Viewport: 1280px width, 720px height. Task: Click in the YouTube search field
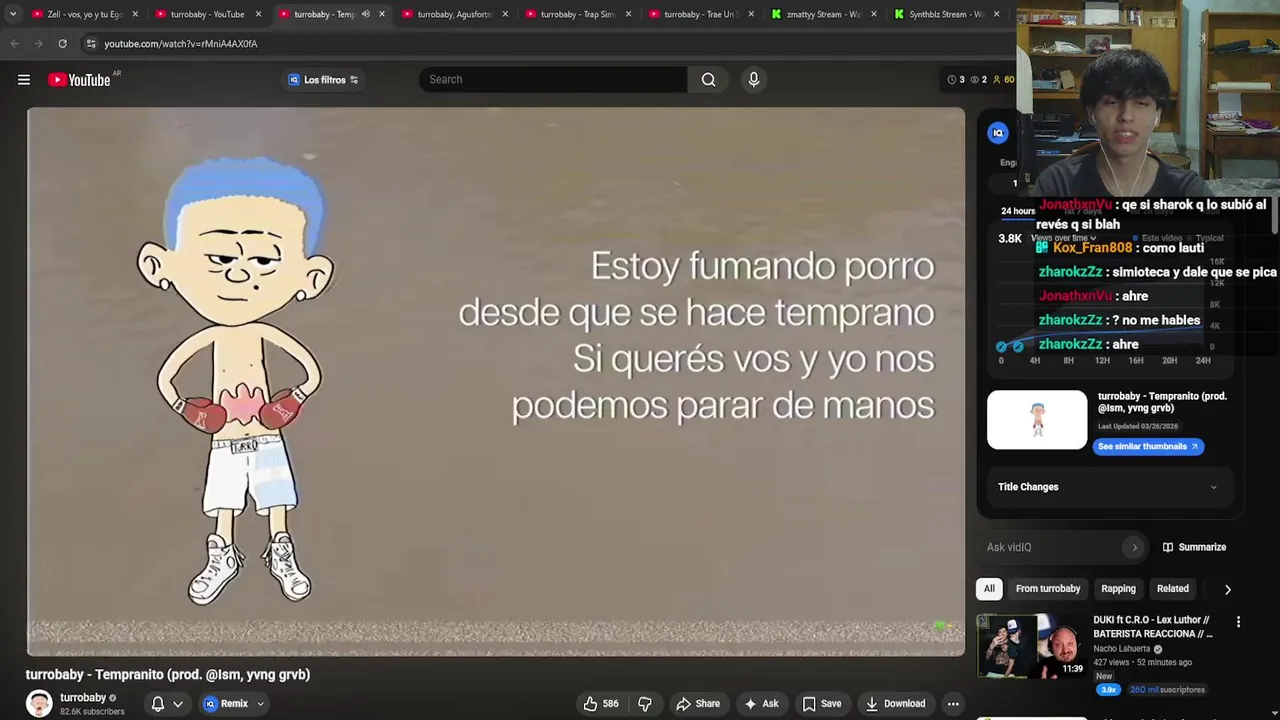[x=553, y=80]
